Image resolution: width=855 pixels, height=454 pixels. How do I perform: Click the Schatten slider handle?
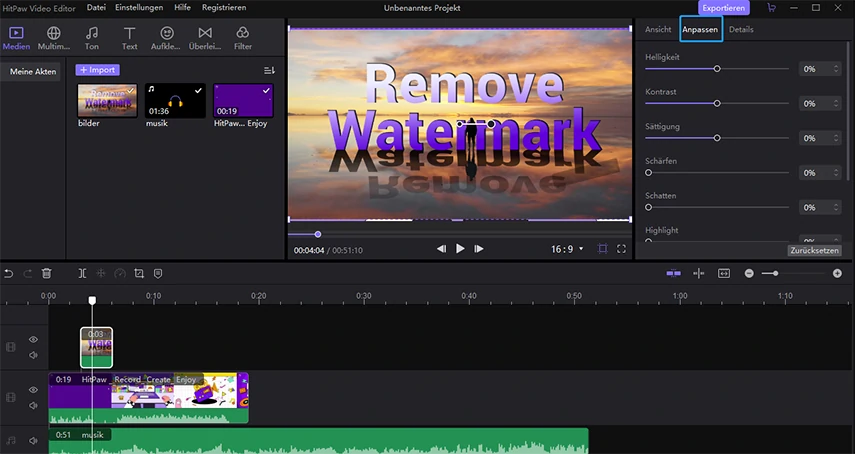[648, 208]
